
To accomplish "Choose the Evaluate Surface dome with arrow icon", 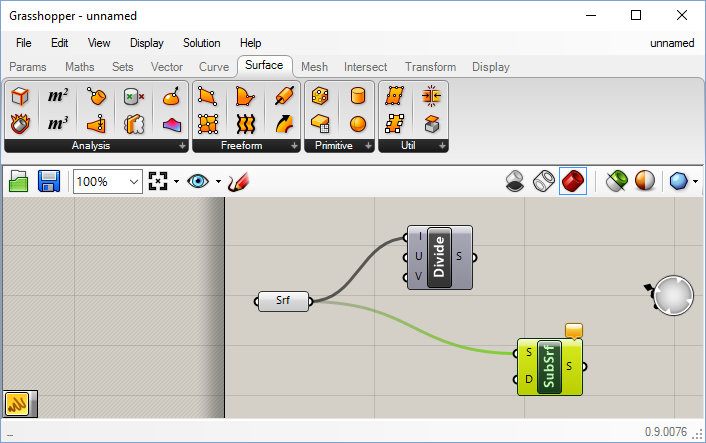I will click(172, 96).
